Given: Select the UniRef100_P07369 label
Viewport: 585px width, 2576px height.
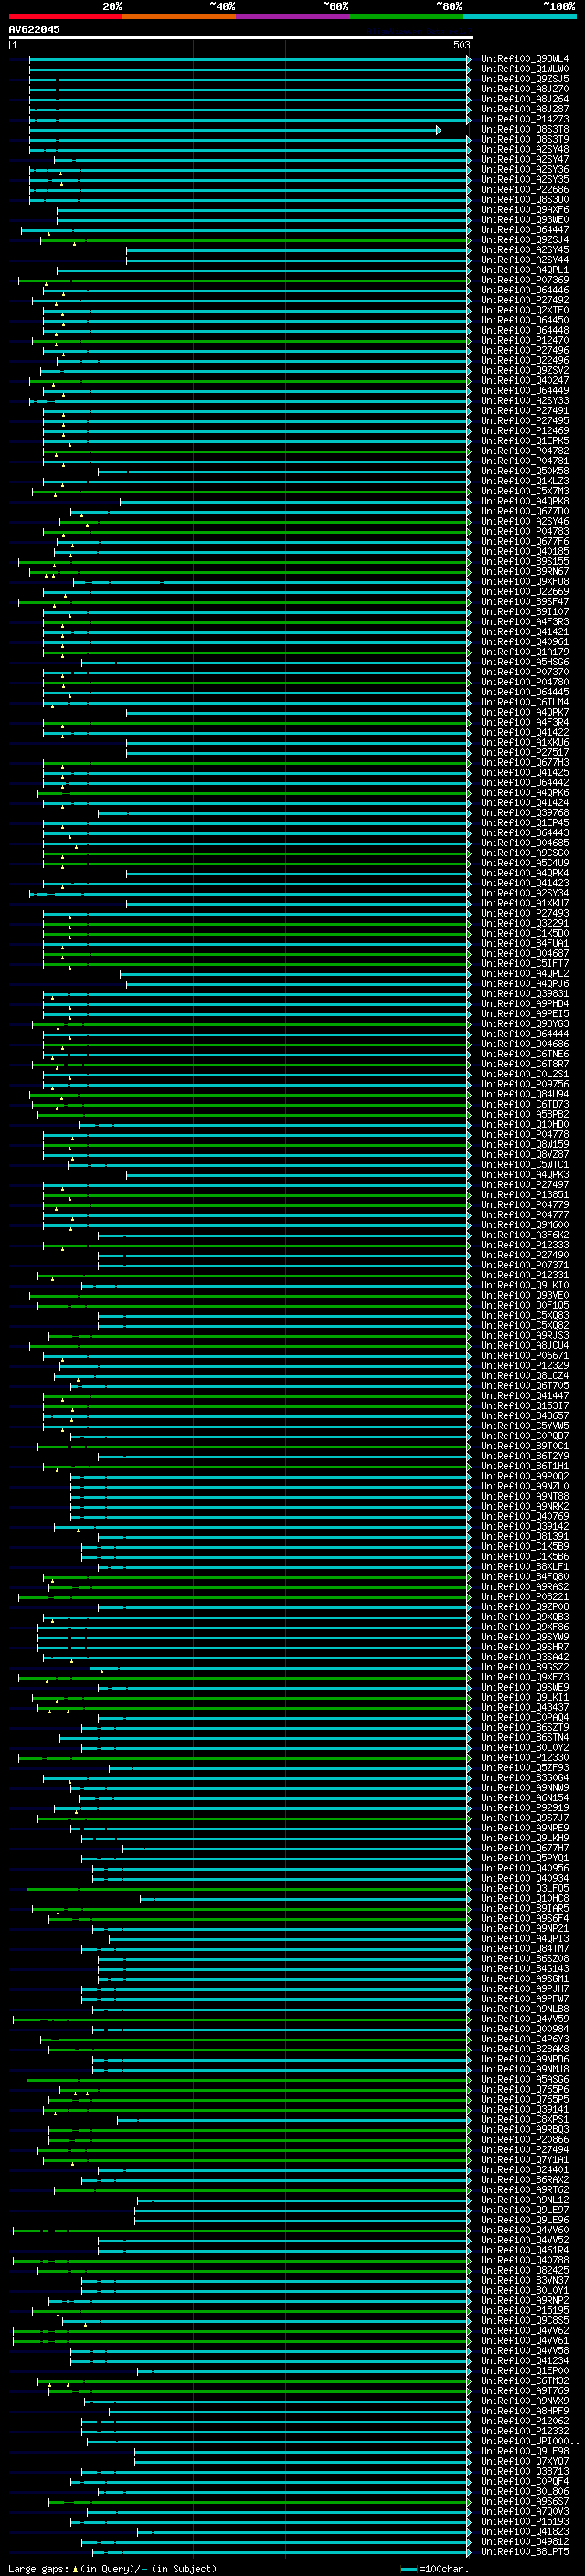Looking at the screenshot, I should 524,280.
